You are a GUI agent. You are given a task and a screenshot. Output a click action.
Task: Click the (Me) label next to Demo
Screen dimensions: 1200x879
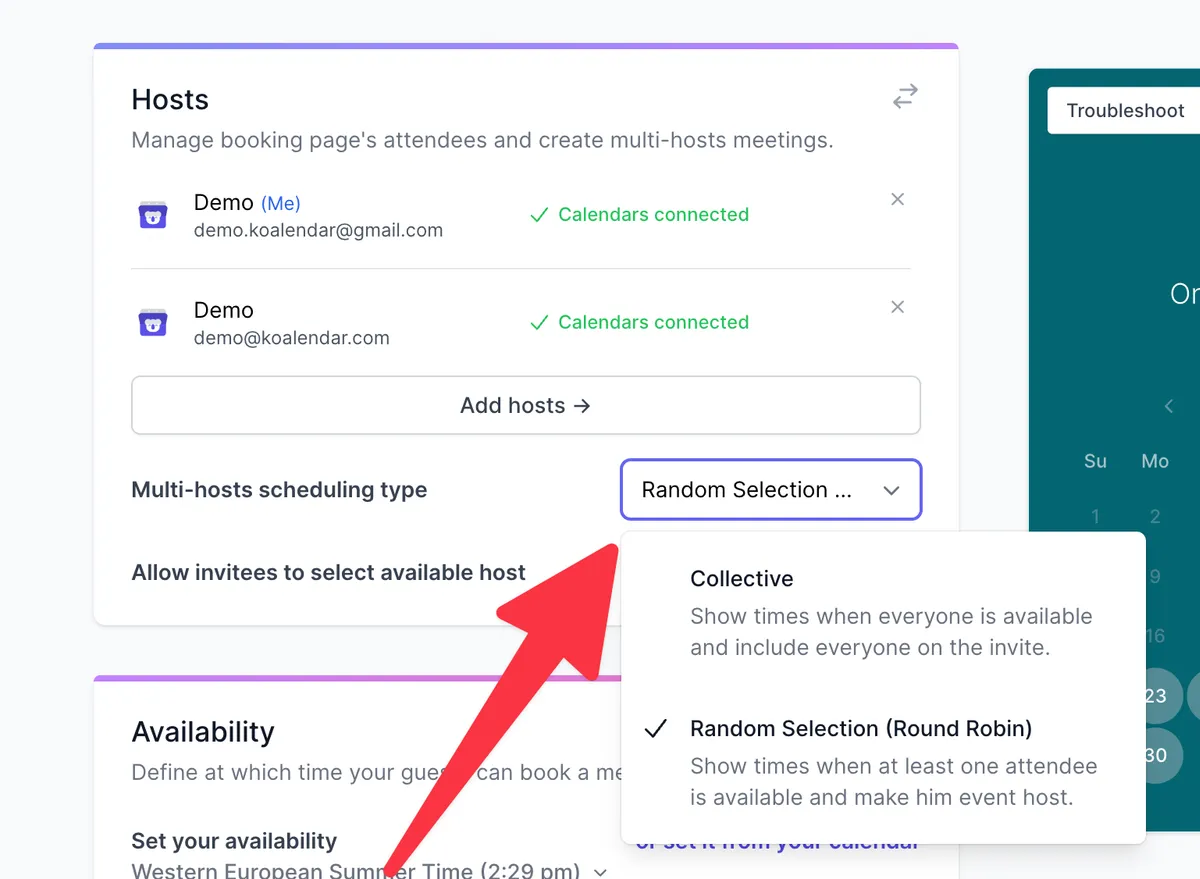[281, 204]
